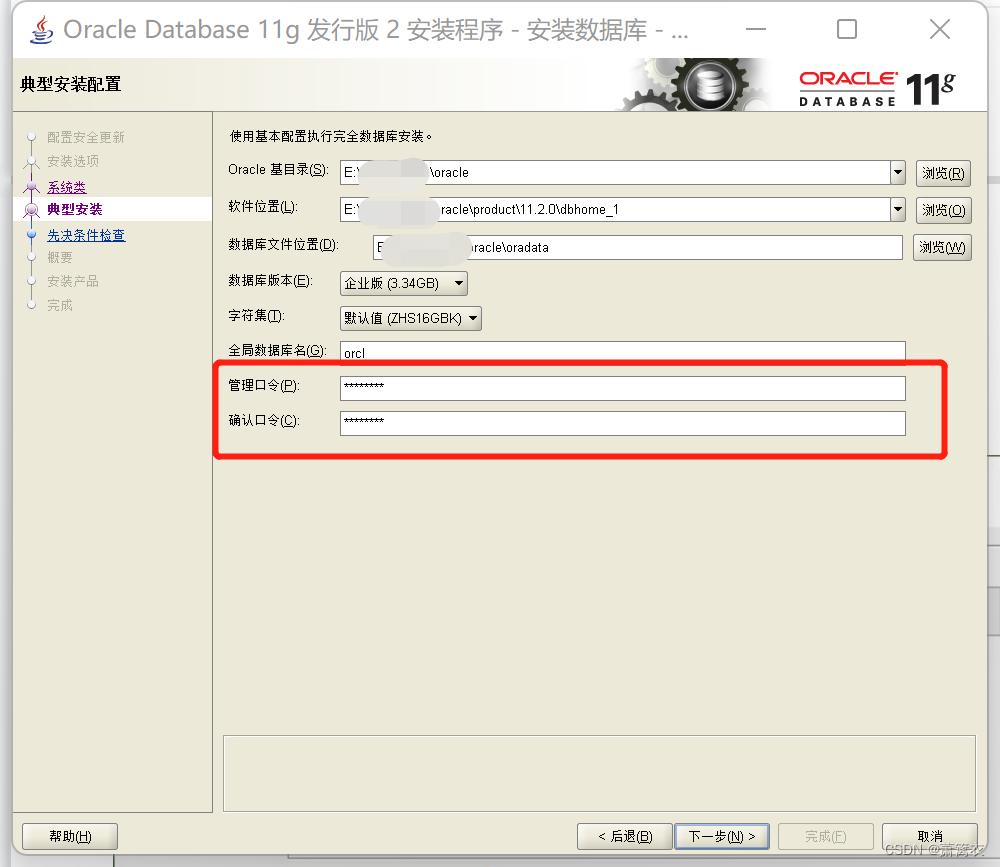This screenshot has width=1000, height=867.
Task: Expand the 字符集 默认值 ZHS16GBK dropdown
Action: [411, 318]
